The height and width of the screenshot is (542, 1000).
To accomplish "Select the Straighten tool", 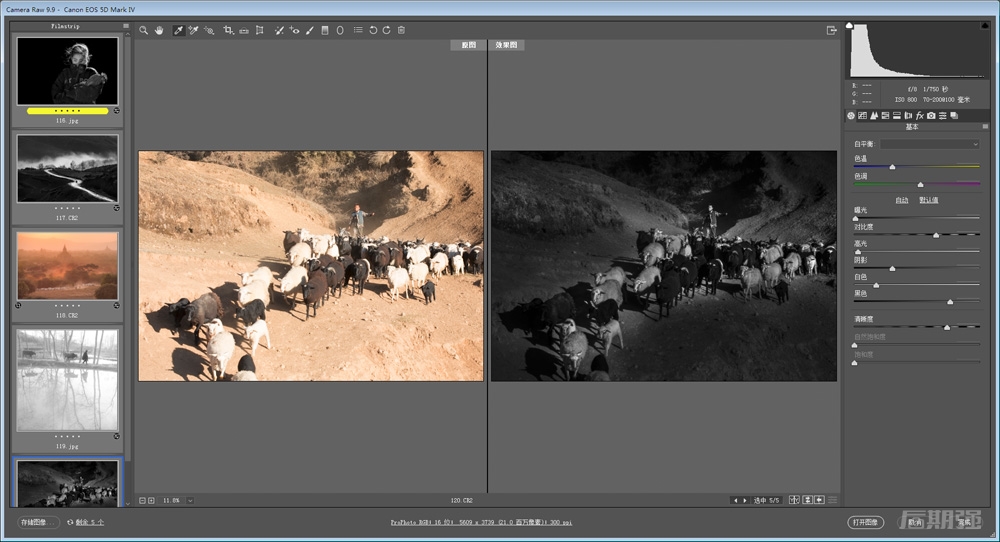I will (x=244, y=30).
